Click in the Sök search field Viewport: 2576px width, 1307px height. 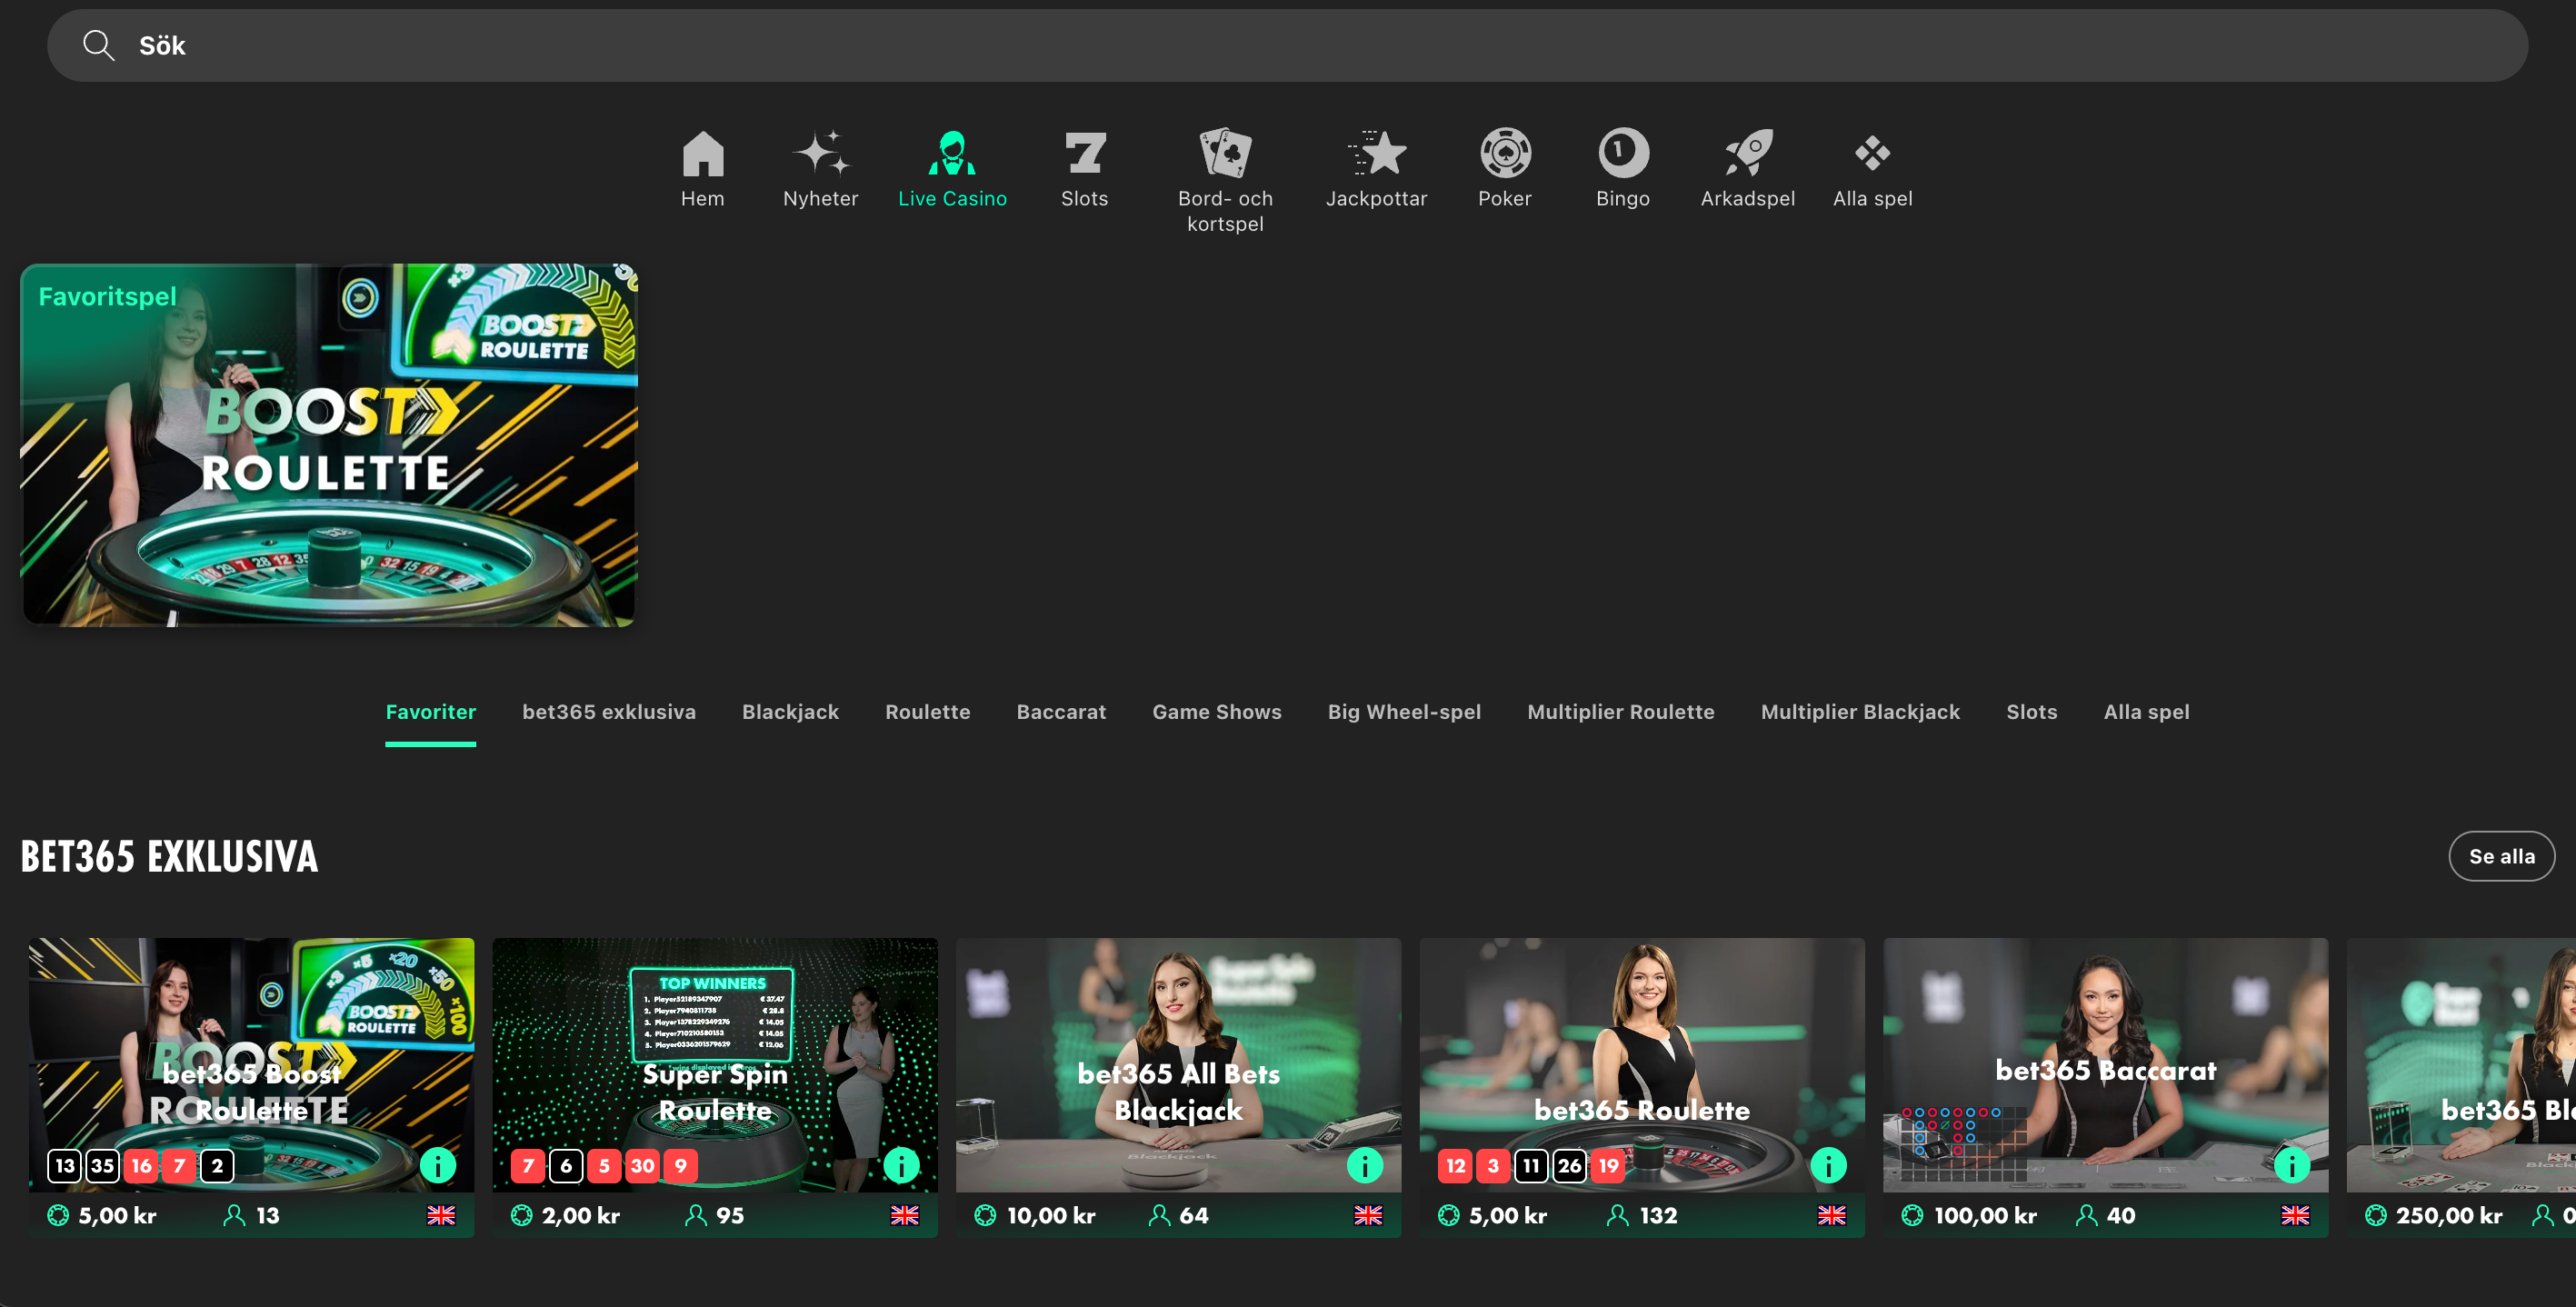1287,45
